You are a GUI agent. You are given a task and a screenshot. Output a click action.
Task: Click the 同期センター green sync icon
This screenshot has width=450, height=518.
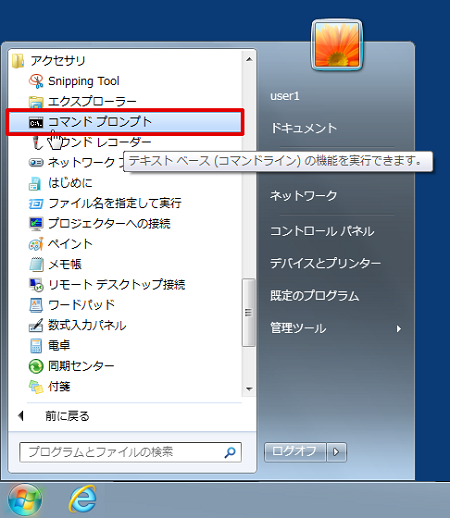click(x=36, y=366)
